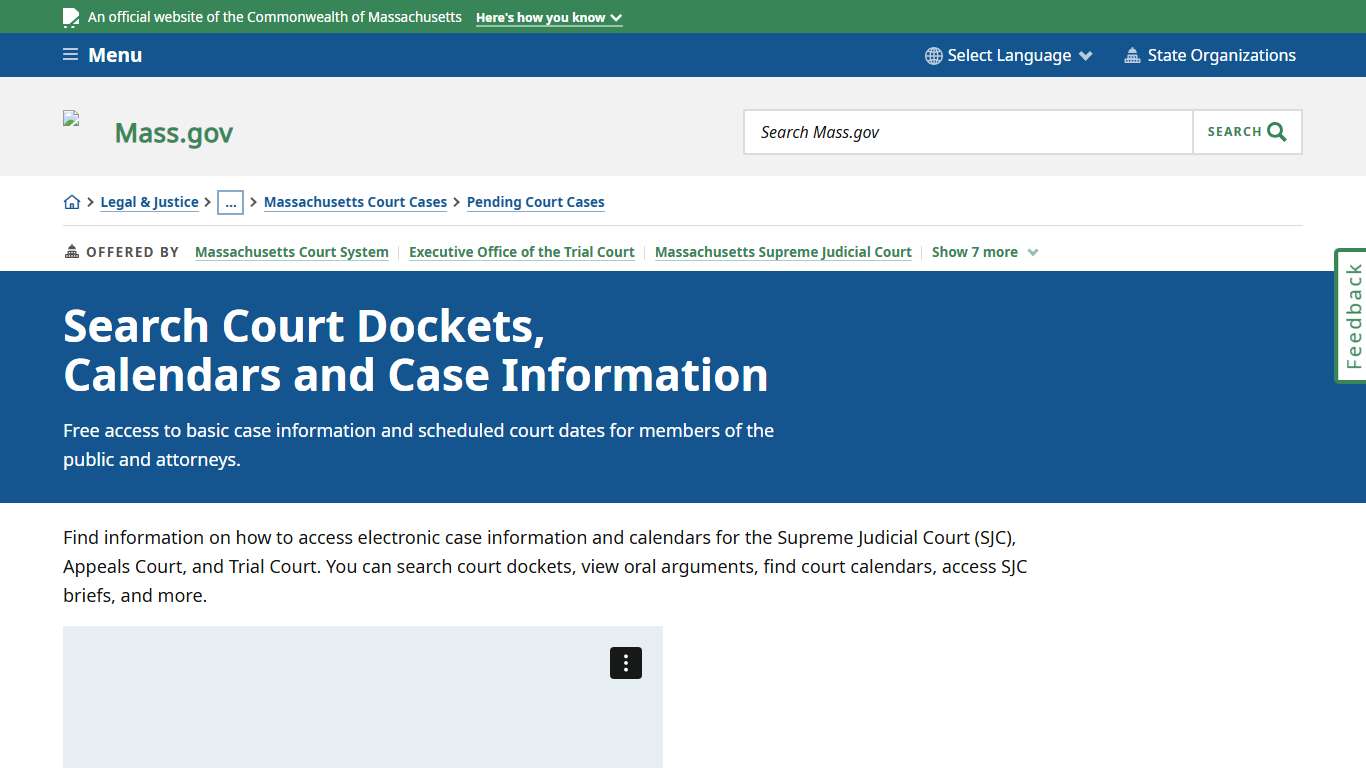Visit the Executive Office of the Trial Court link

point(521,251)
